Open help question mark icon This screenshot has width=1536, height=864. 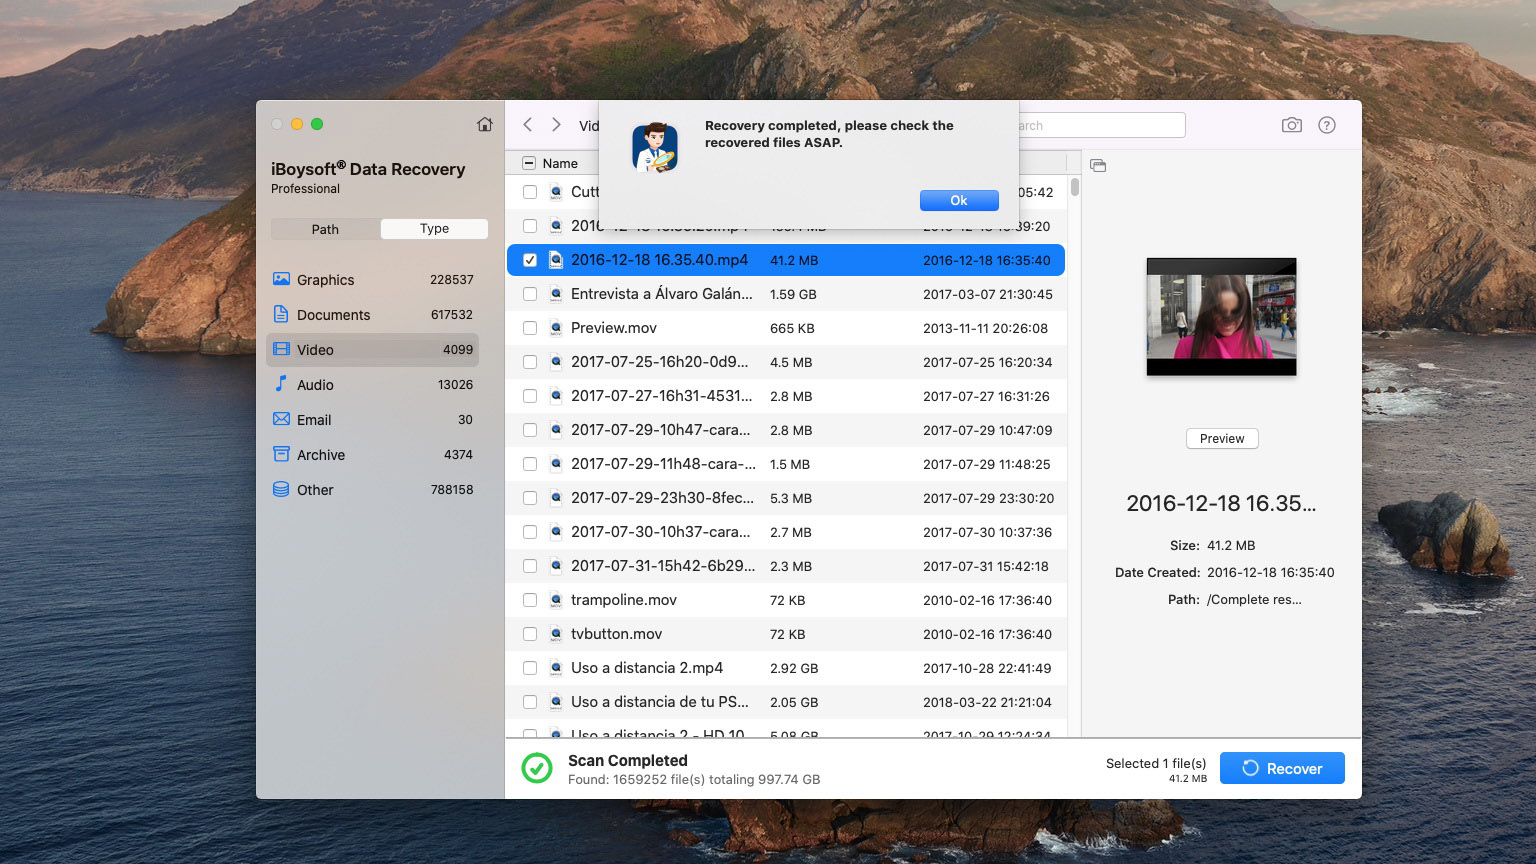coord(1327,125)
